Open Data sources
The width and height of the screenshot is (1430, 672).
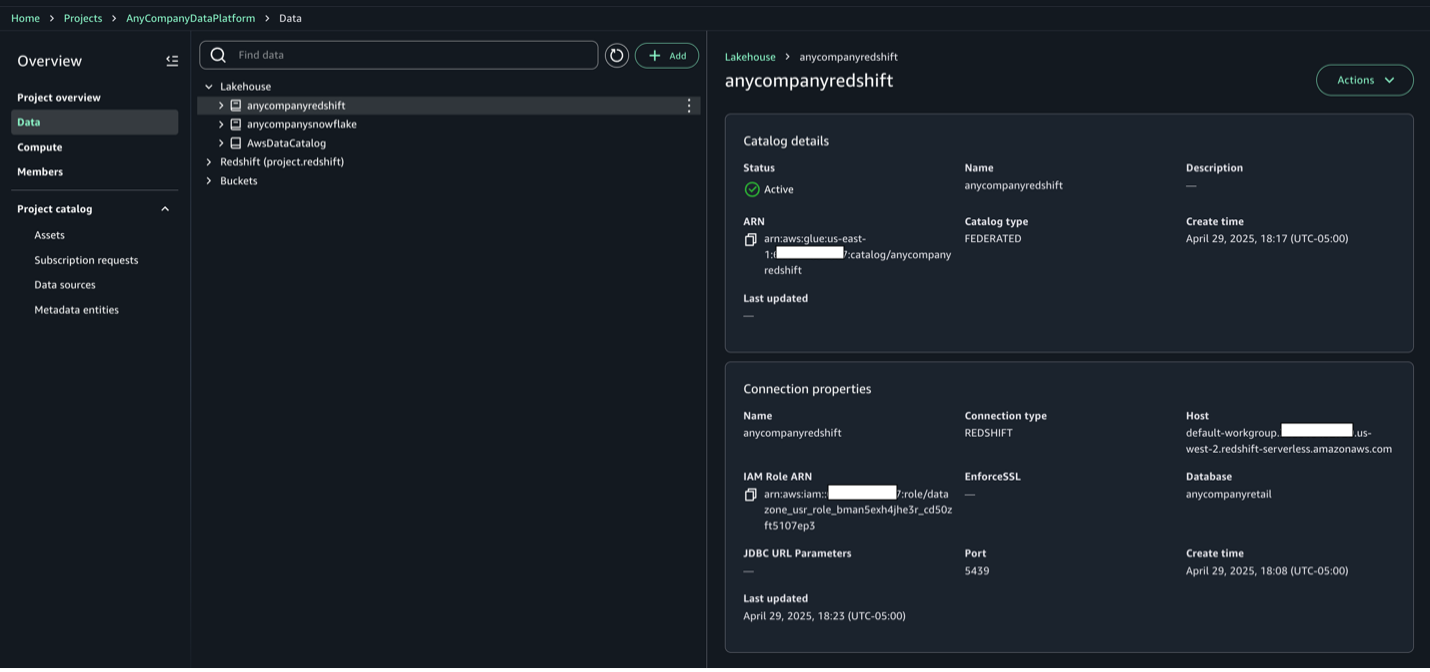click(x=65, y=285)
